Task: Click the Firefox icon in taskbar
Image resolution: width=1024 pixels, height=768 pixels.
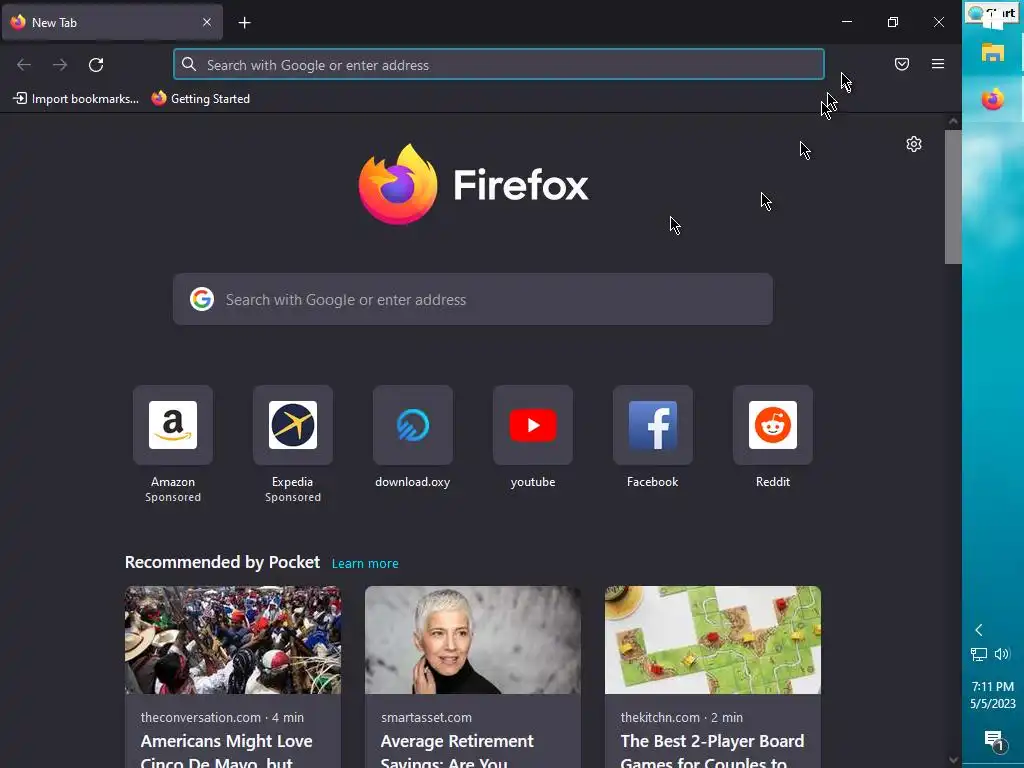Action: point(993,100)
